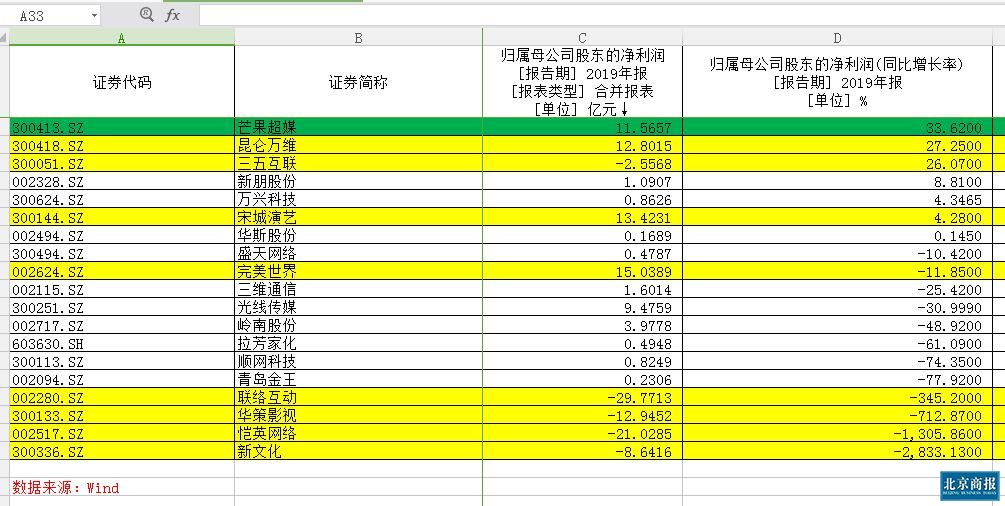Click the fx insert function icon
Image resolution: width=1005 pixels, height=506 pixels.
coord(172,15)
